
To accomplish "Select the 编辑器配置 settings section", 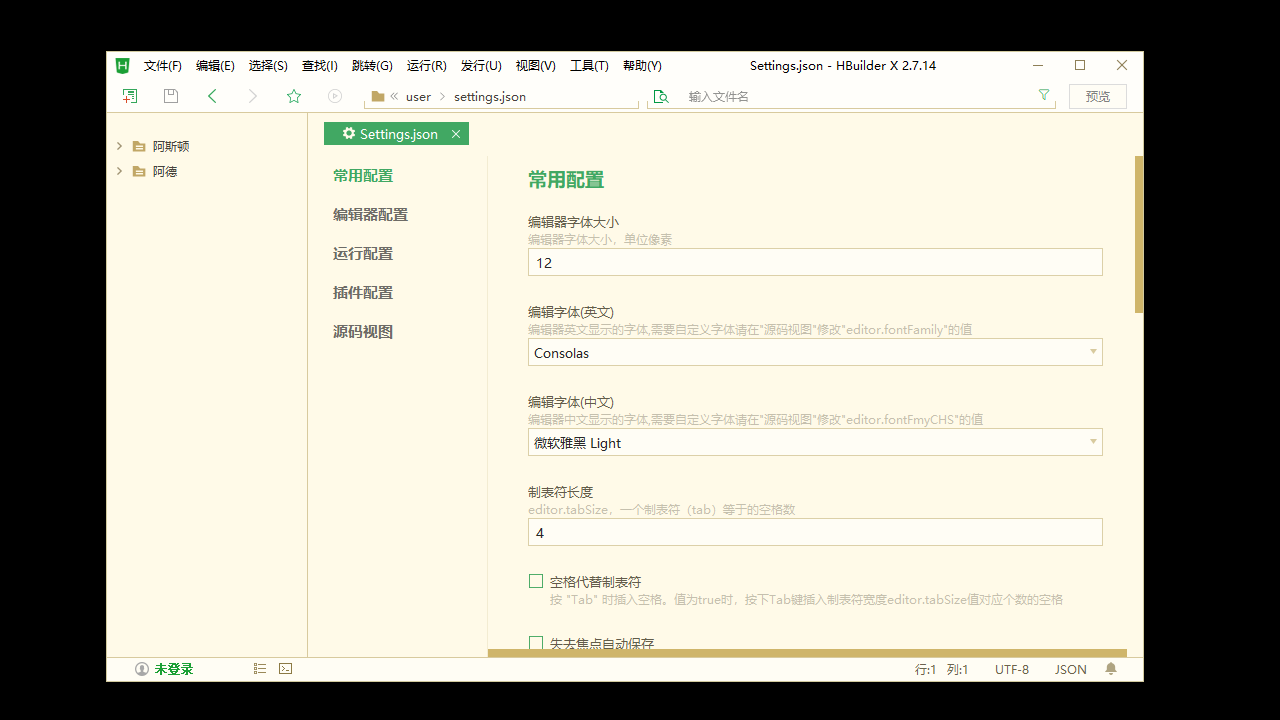I will [x=369, y=214].
